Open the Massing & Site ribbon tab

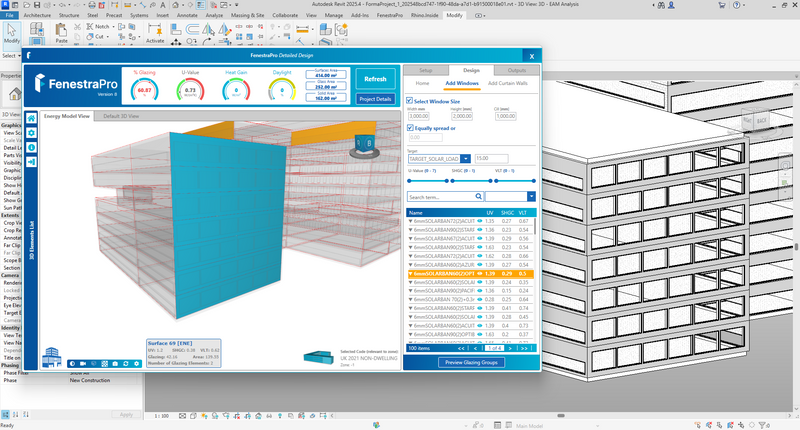pyautogui.click(x=247, y=15)
